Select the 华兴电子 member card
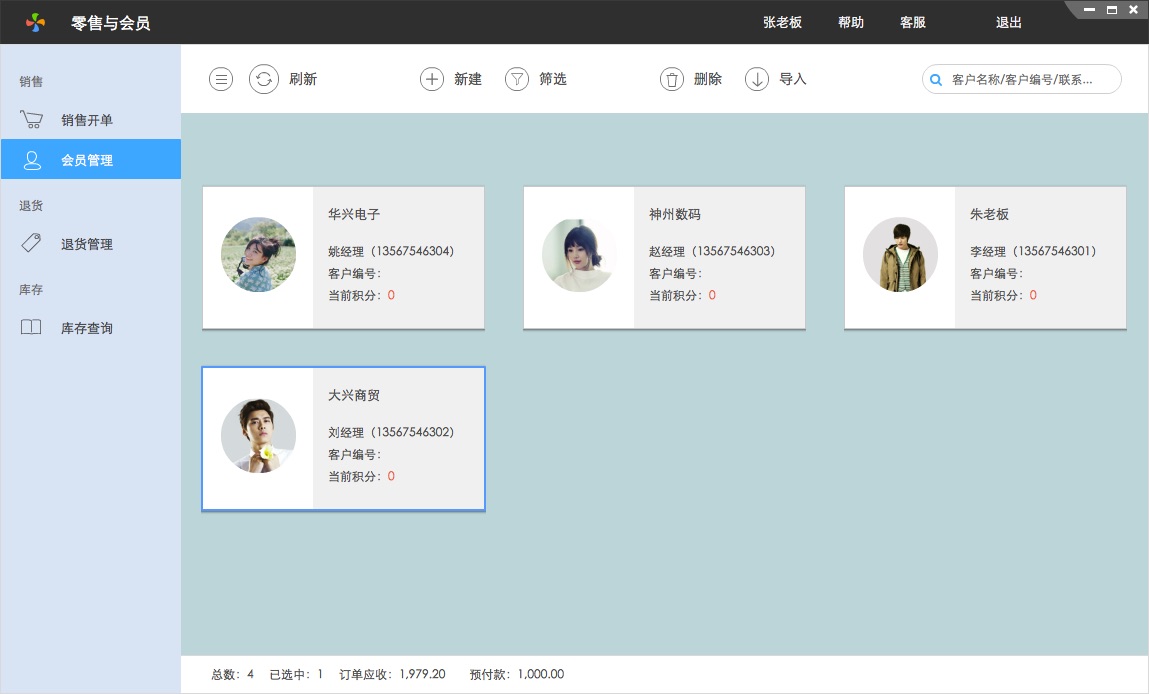The height and width of the screenshot is (694, 1149). 343,257
